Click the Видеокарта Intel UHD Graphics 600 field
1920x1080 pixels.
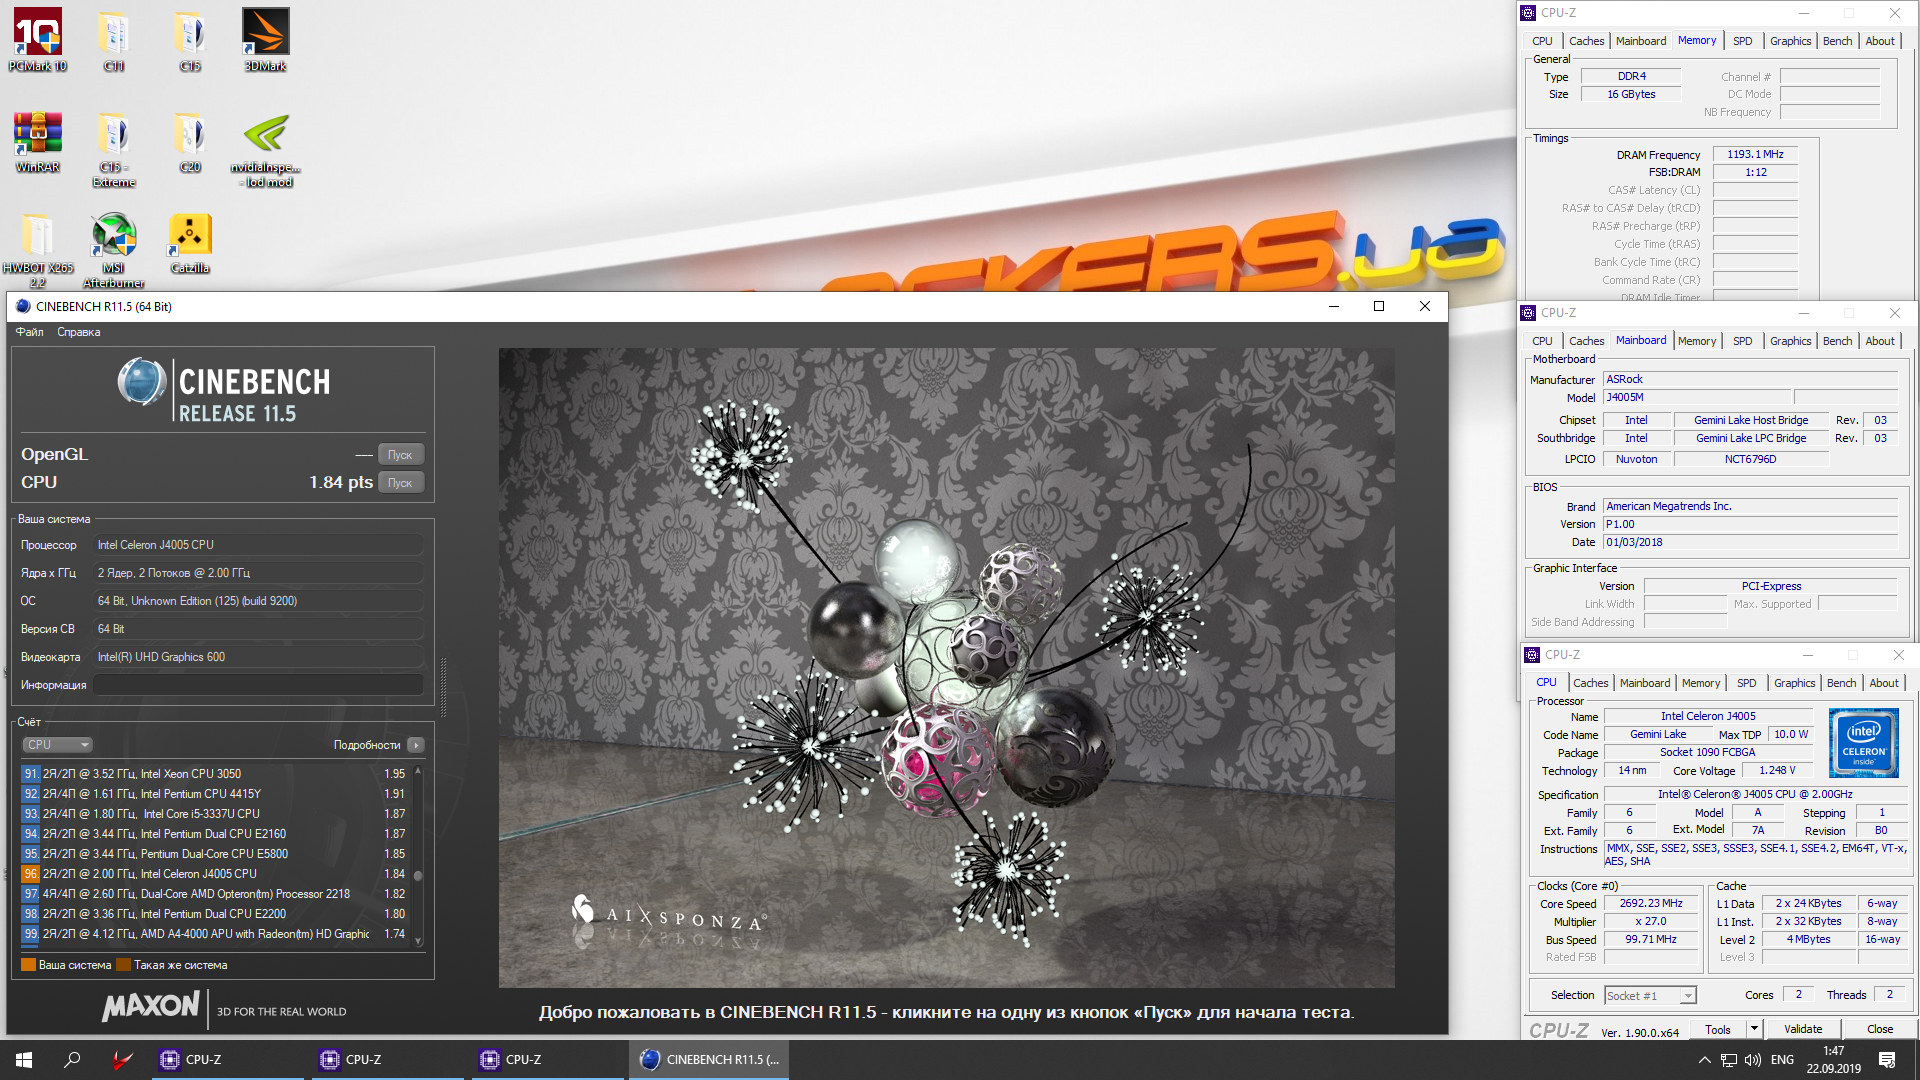(258, 657)
